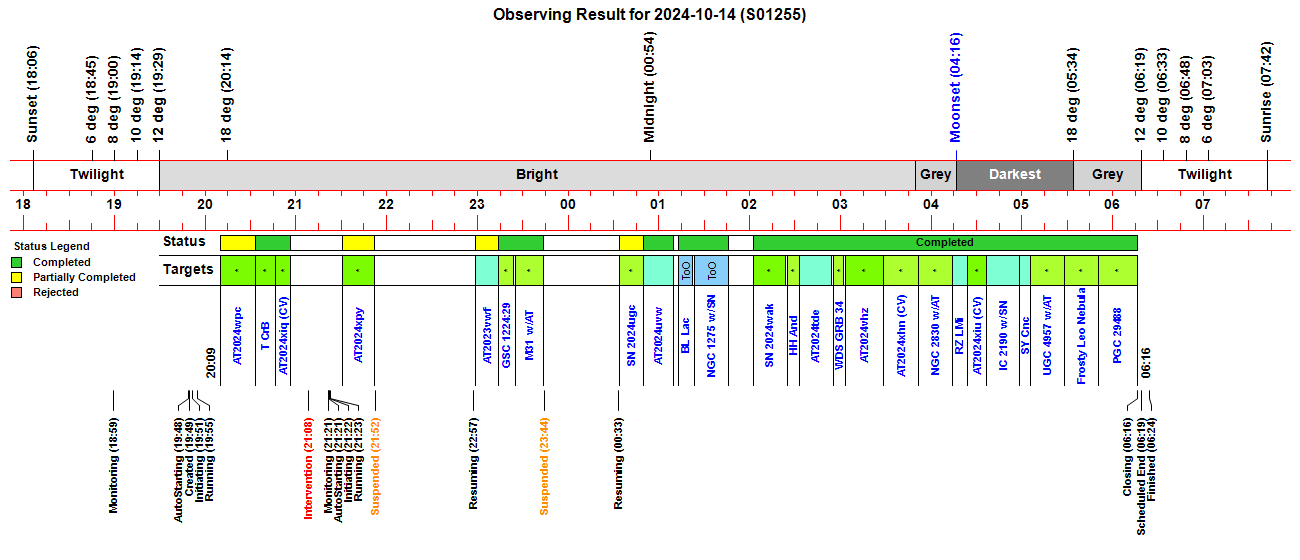Open the HH And target label
This screenshot has height=560, width=1300.
point(793,334)
